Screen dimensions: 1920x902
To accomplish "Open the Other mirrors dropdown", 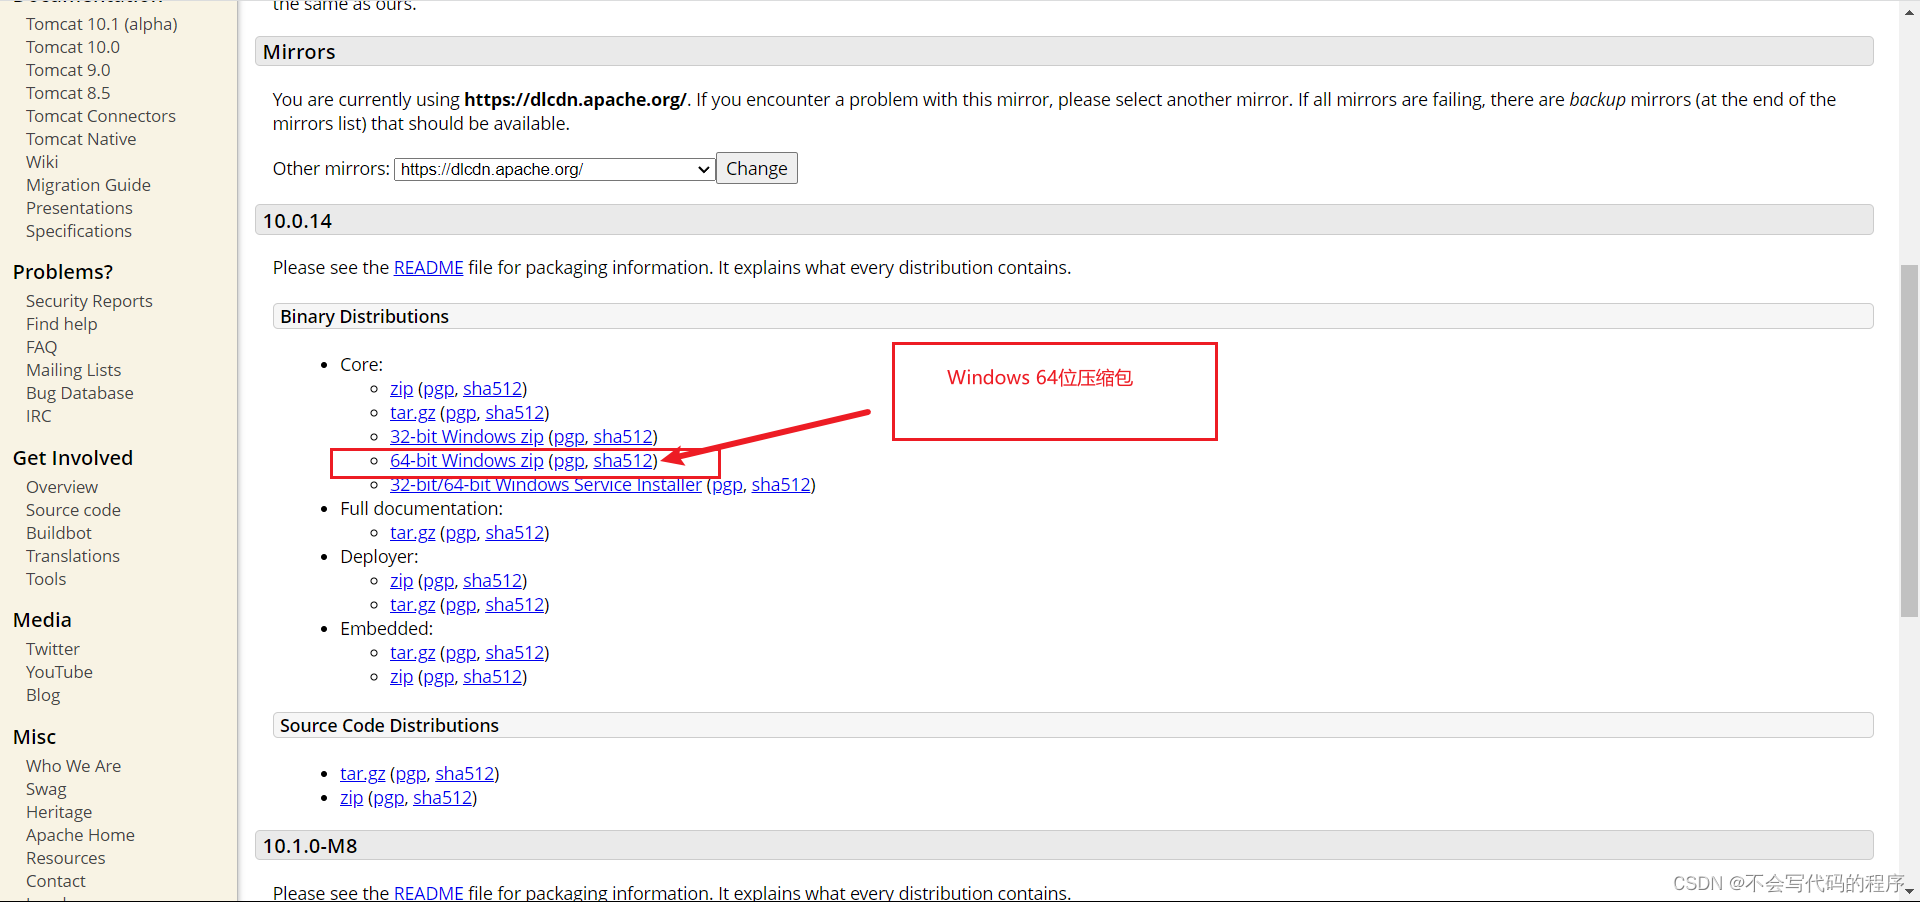I will click(x=554, y=169).
